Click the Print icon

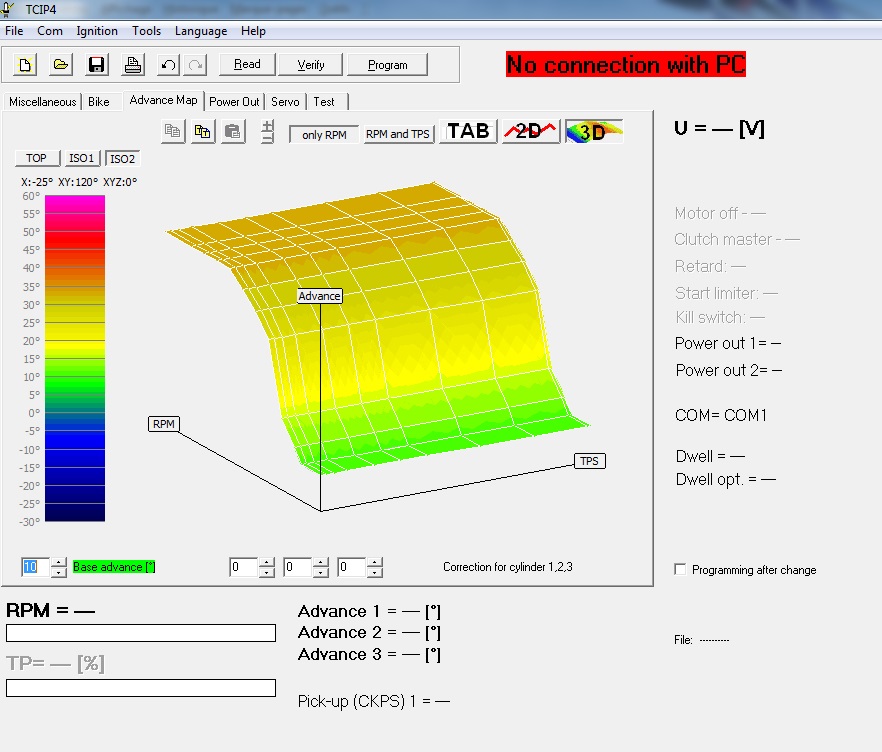[132, 65]
